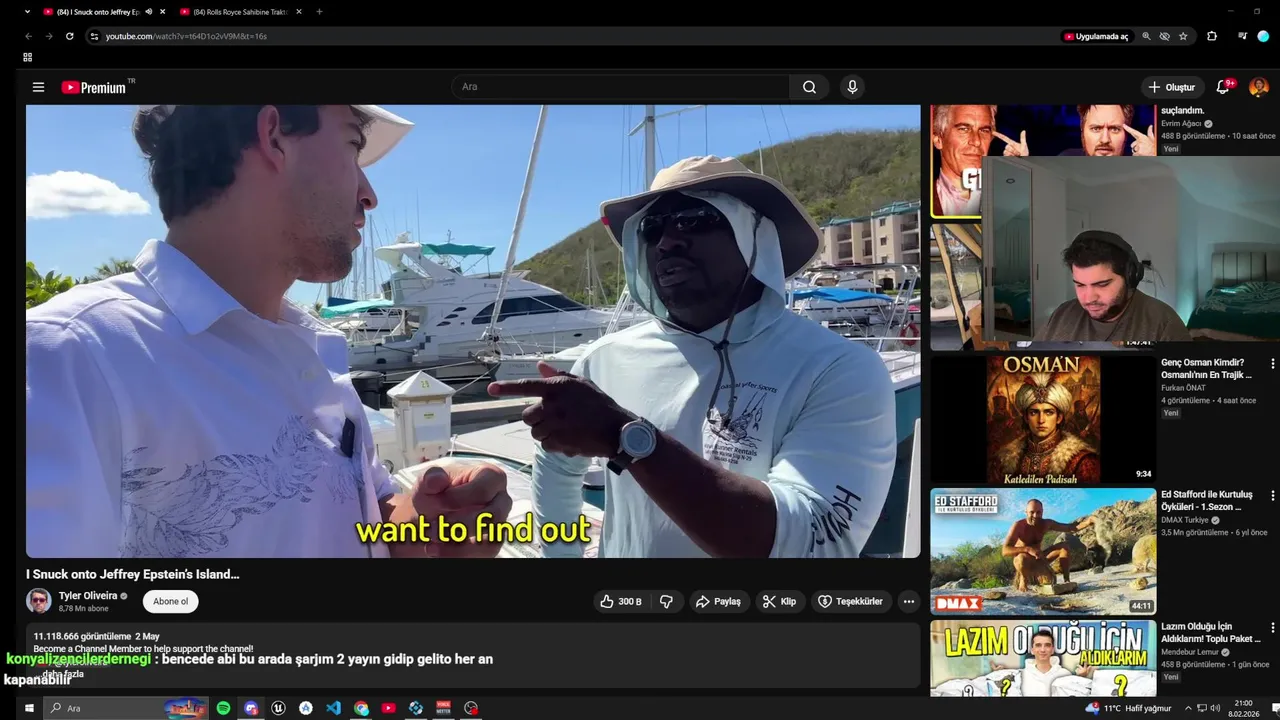Open Tyler Oliveira channel name link
Viewport: 1280px width, 720px height.
click(88, 595)
